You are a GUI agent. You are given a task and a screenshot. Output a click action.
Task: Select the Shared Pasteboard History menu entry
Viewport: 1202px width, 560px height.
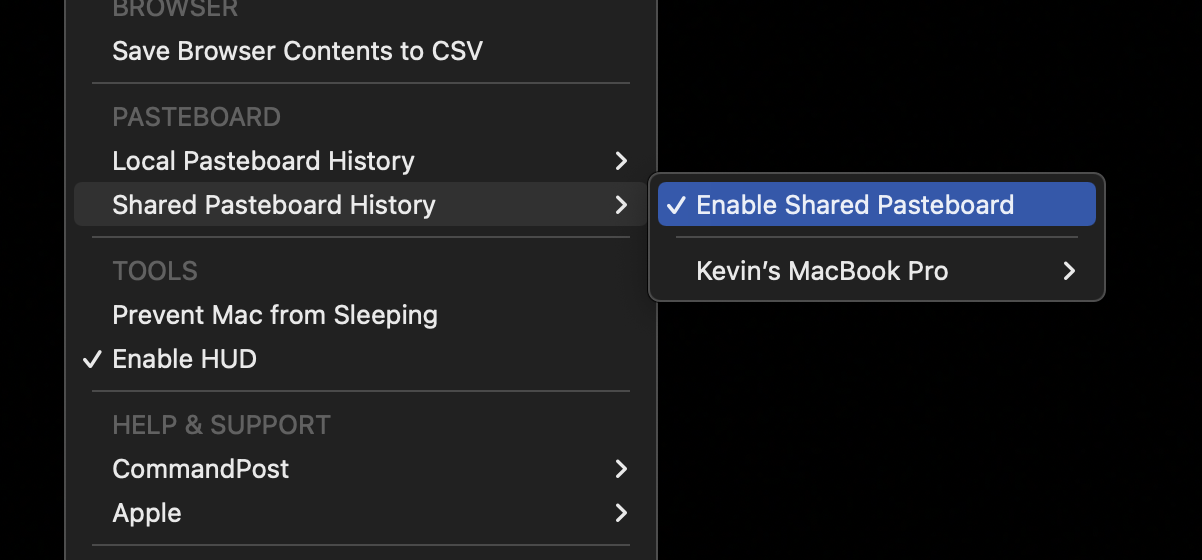point(361,205)
